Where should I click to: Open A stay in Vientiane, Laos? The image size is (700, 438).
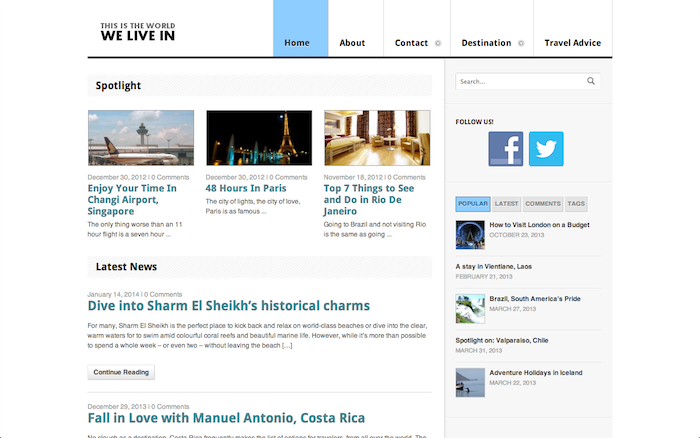(x=493, y=266)
